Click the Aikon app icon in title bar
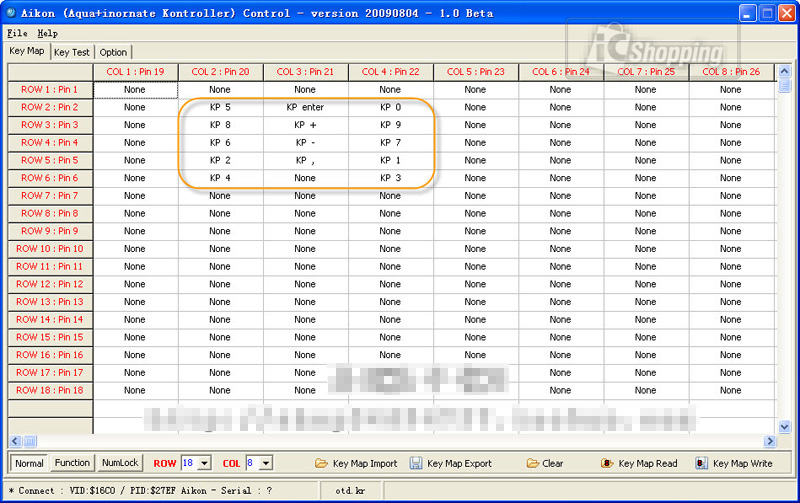 tap(10, 13)
